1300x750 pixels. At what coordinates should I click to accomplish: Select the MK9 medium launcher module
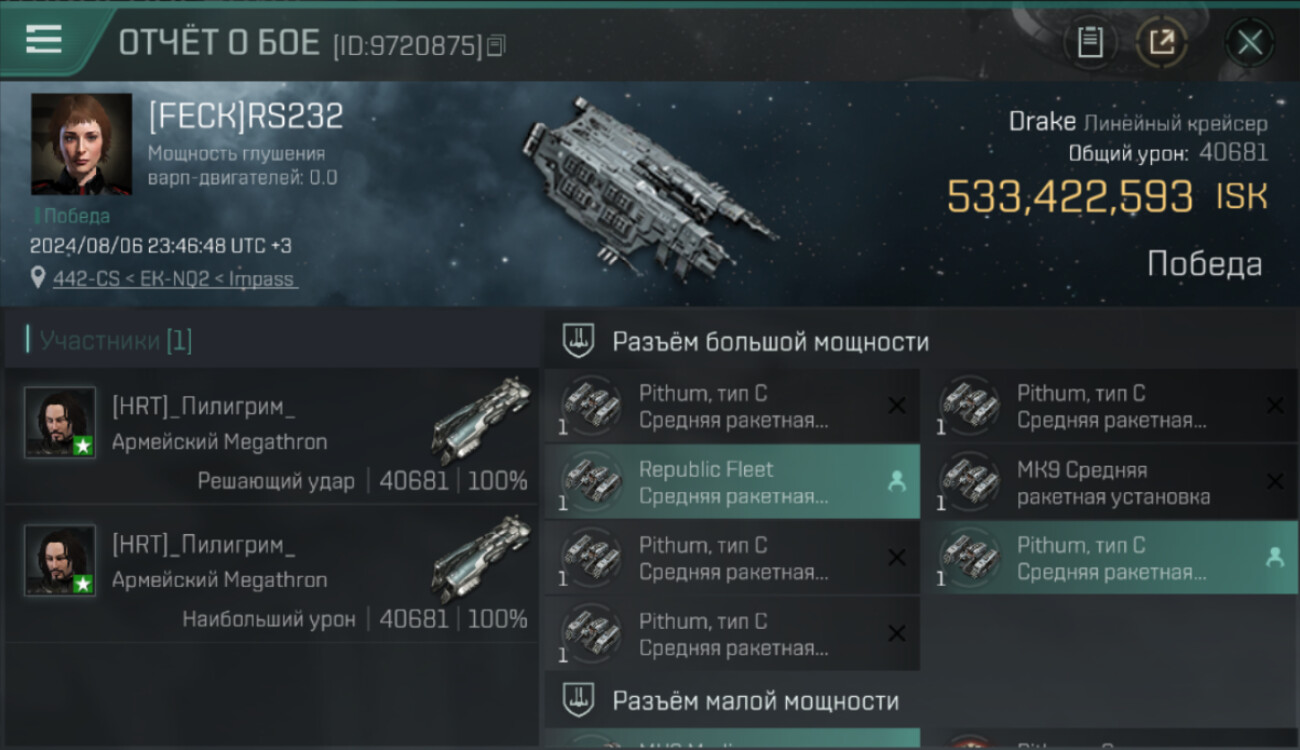tap(1109, 482)
